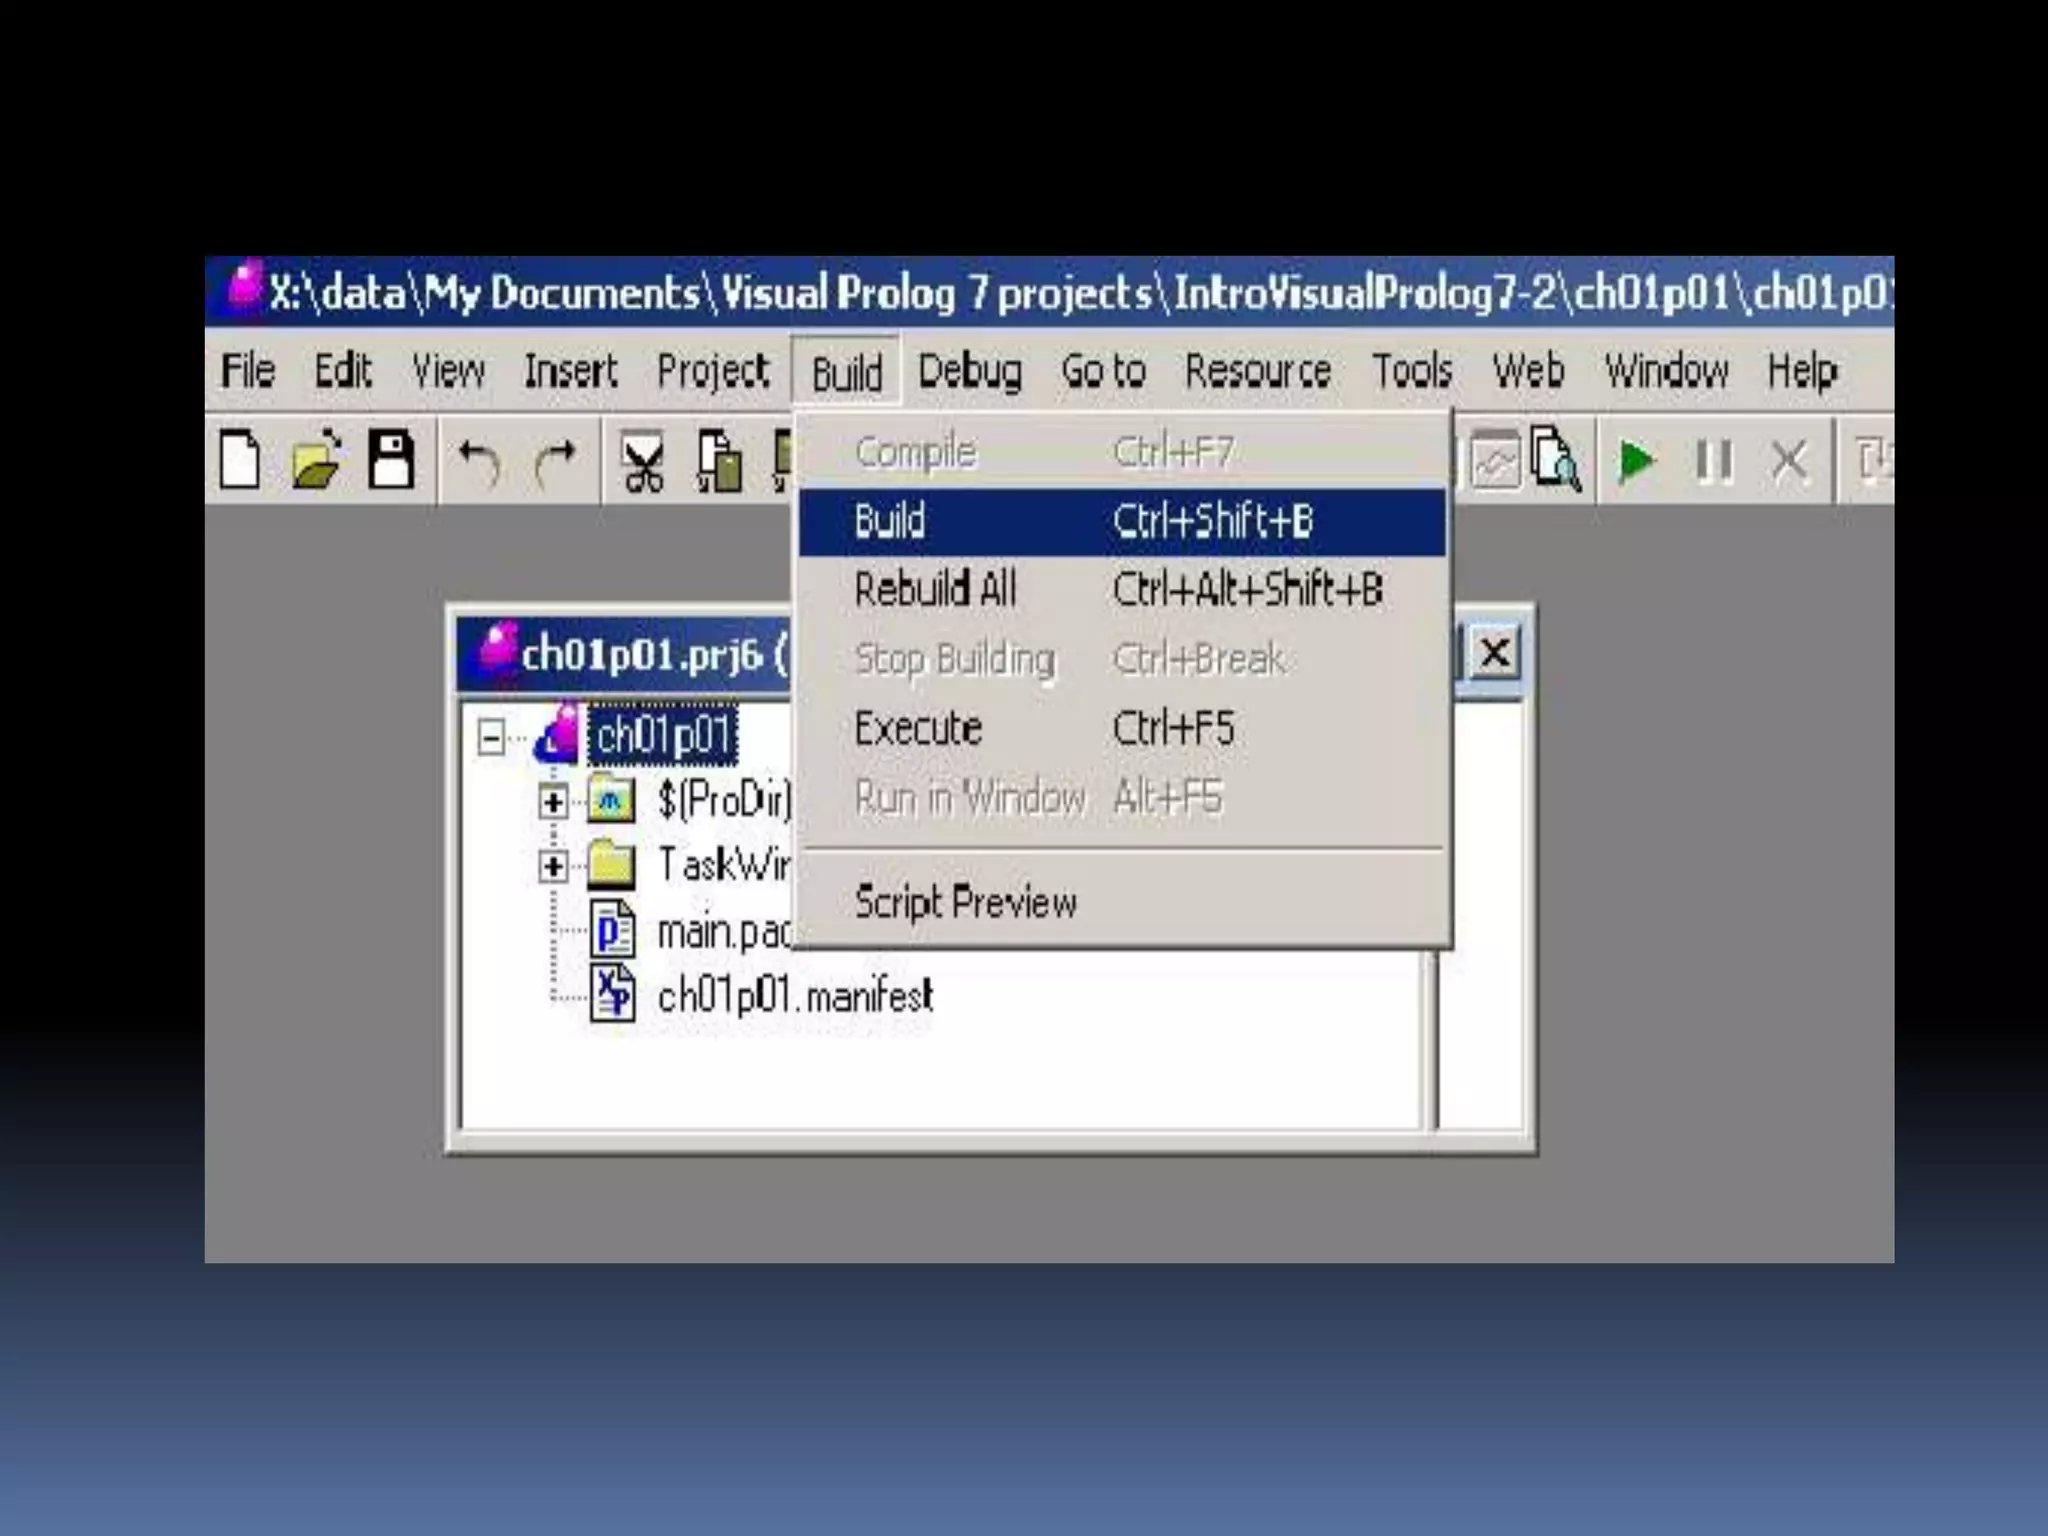Screen dimensions: 2048x1536
Task: Open the Debug menu
Action: point(969,372)
